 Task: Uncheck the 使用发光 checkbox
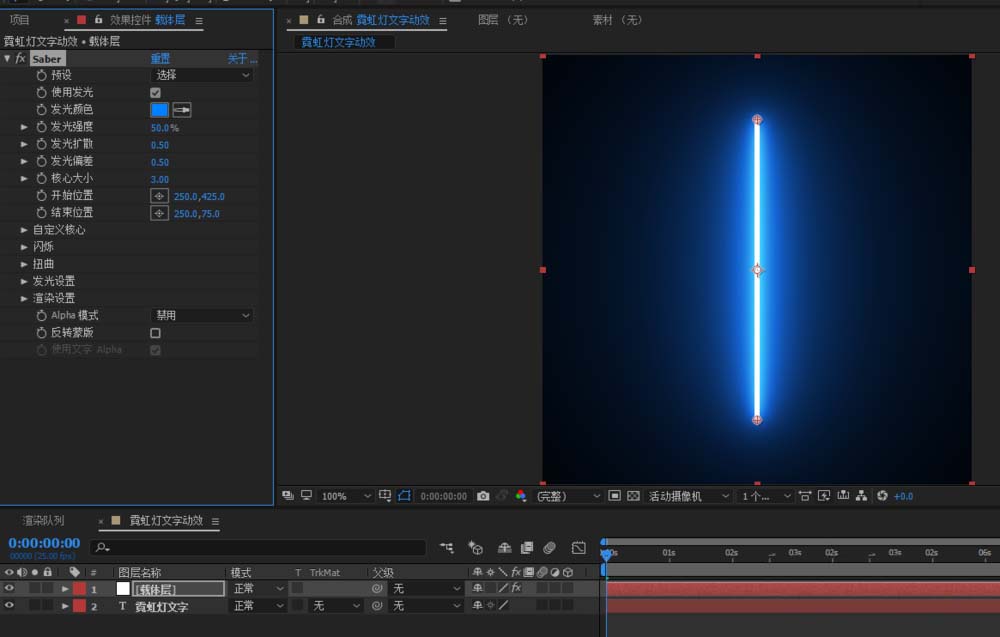(155, 93)
